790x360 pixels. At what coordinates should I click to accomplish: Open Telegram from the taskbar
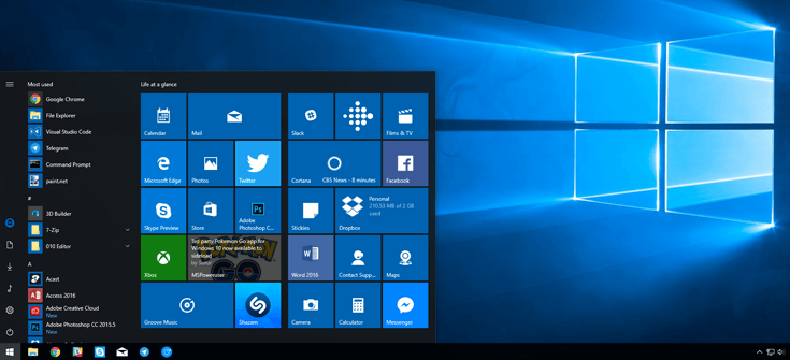click(144, 352)
